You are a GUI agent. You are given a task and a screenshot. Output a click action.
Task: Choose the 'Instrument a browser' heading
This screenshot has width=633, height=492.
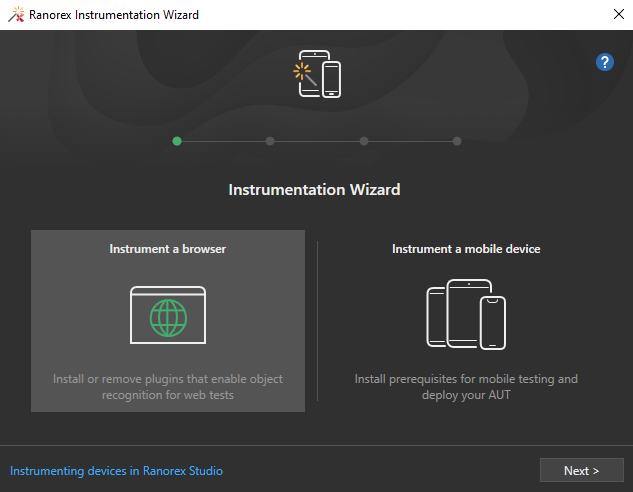168,249
